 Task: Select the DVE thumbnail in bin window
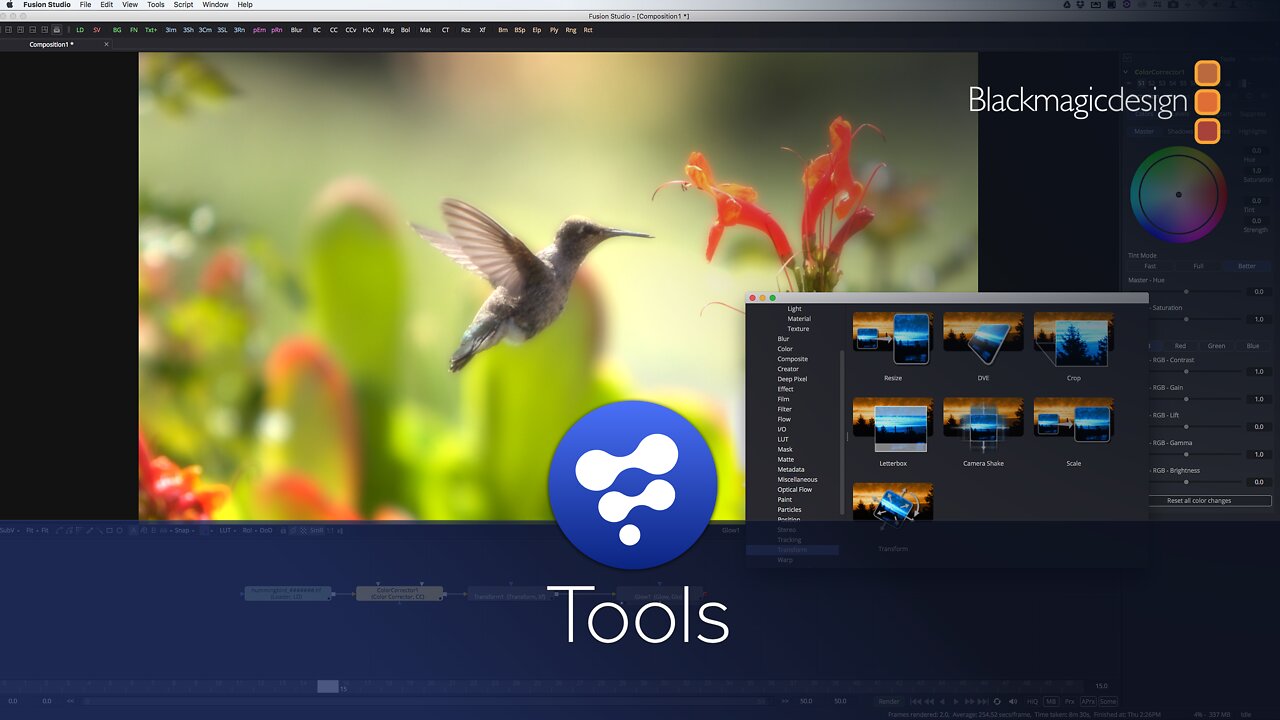tap(983, 340)
